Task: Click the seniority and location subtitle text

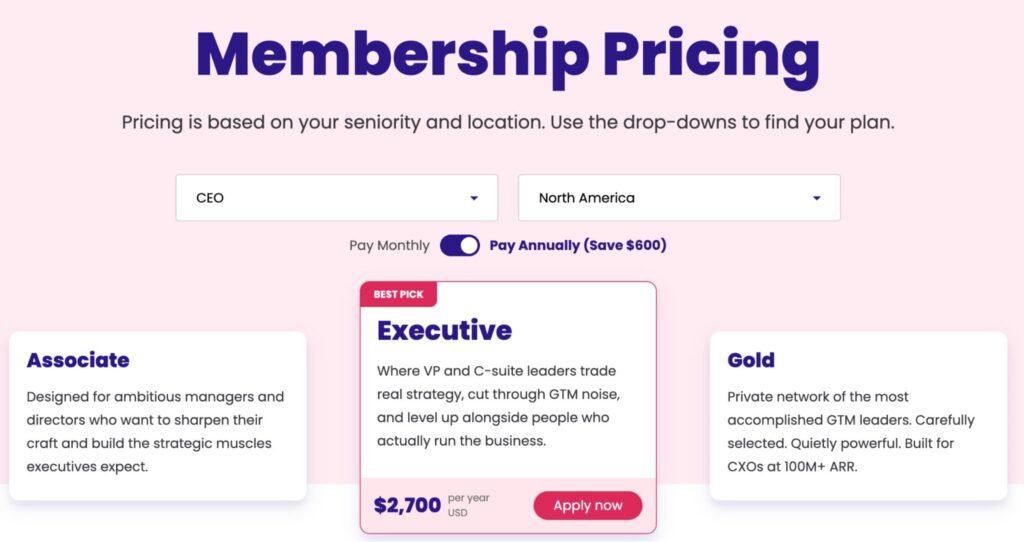Action: point(508,123)
